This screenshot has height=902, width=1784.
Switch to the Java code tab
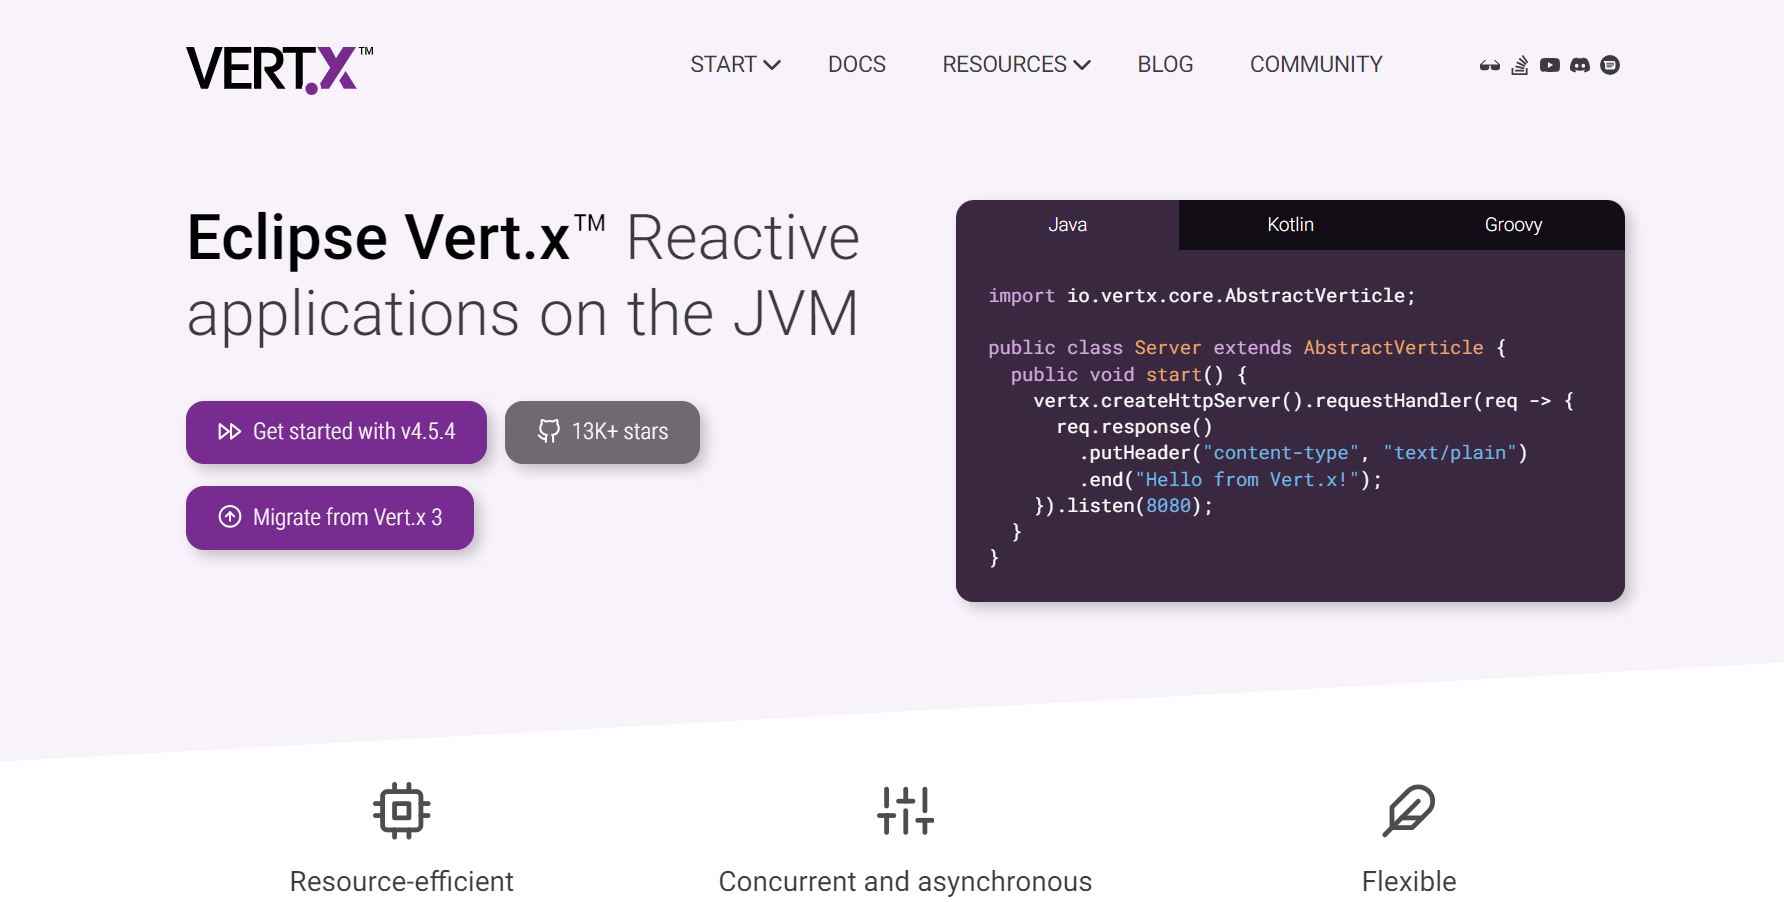pos(1067,225)
